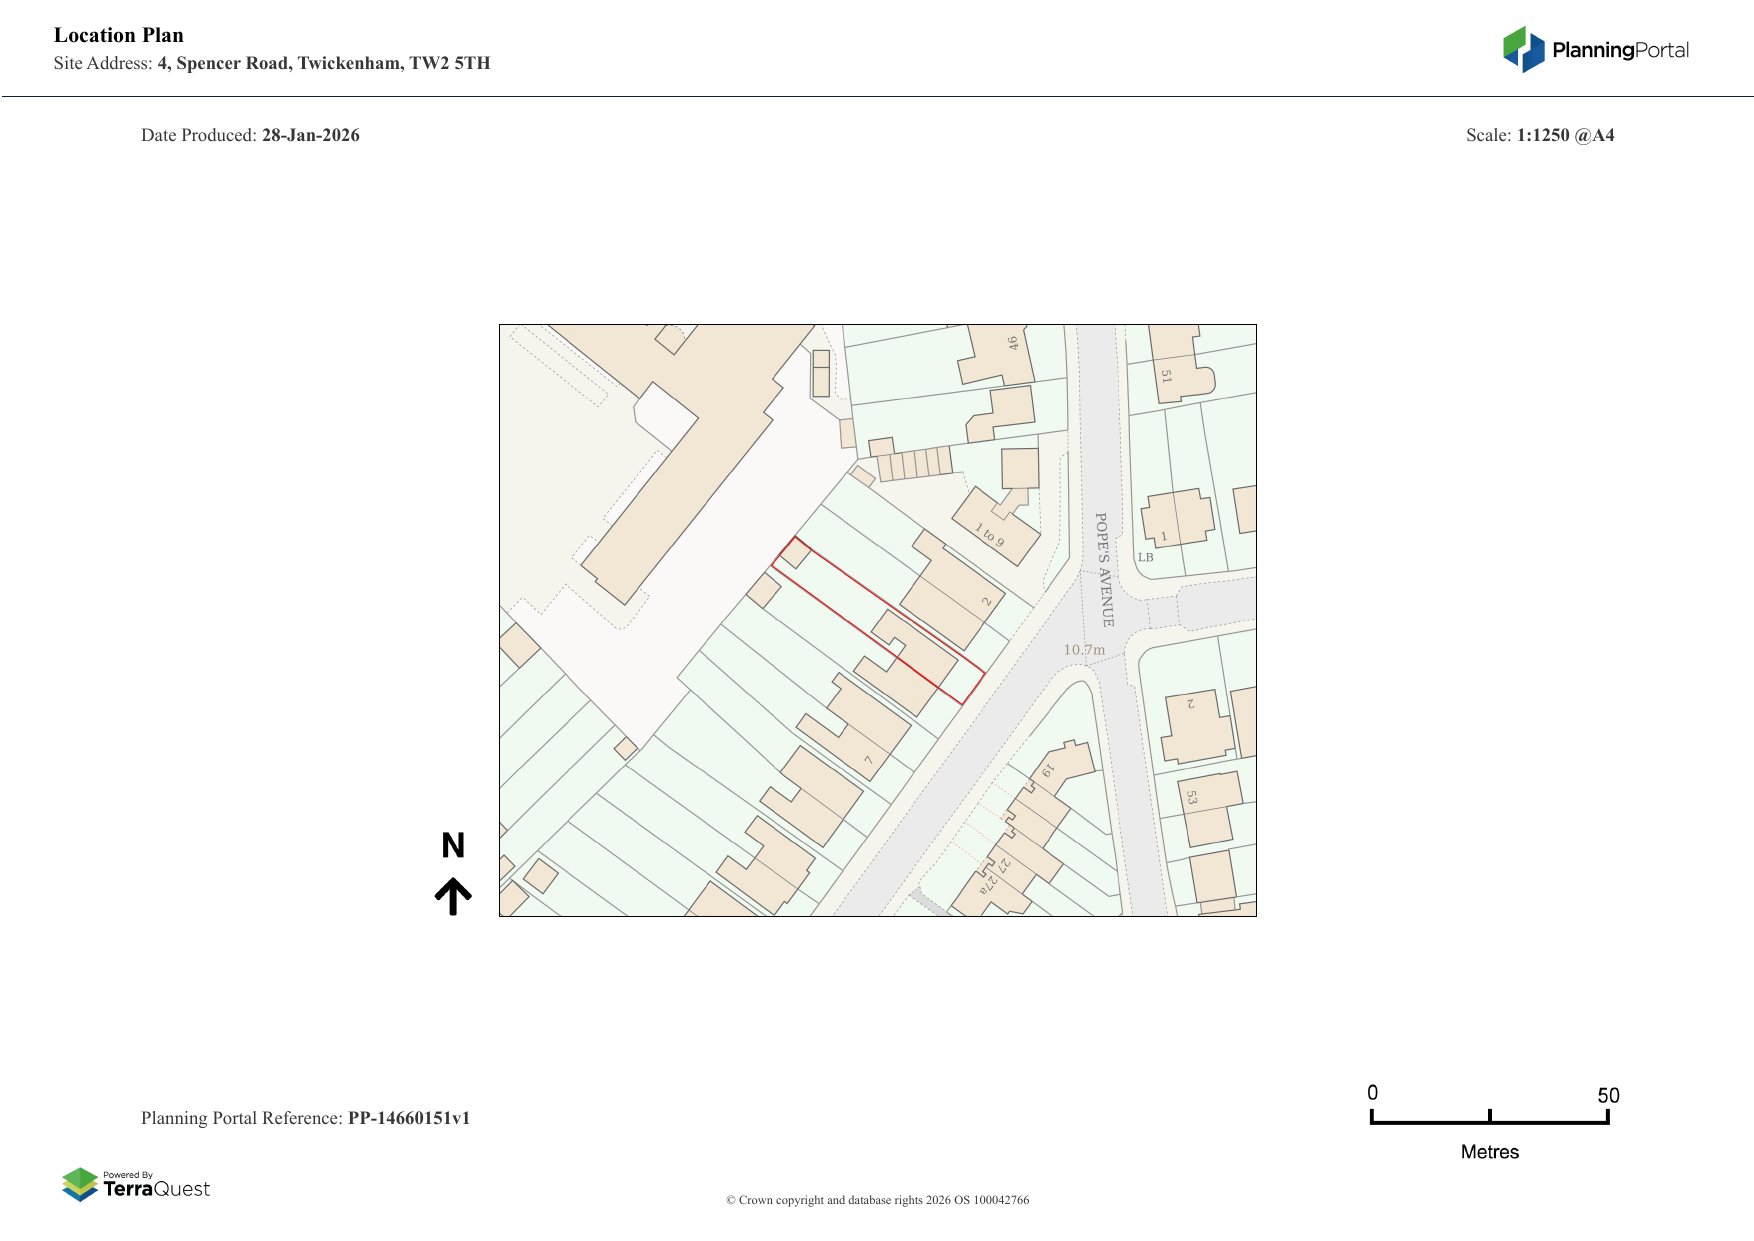
Task: Click the LB letter box marker
Action: [1145, 557]
